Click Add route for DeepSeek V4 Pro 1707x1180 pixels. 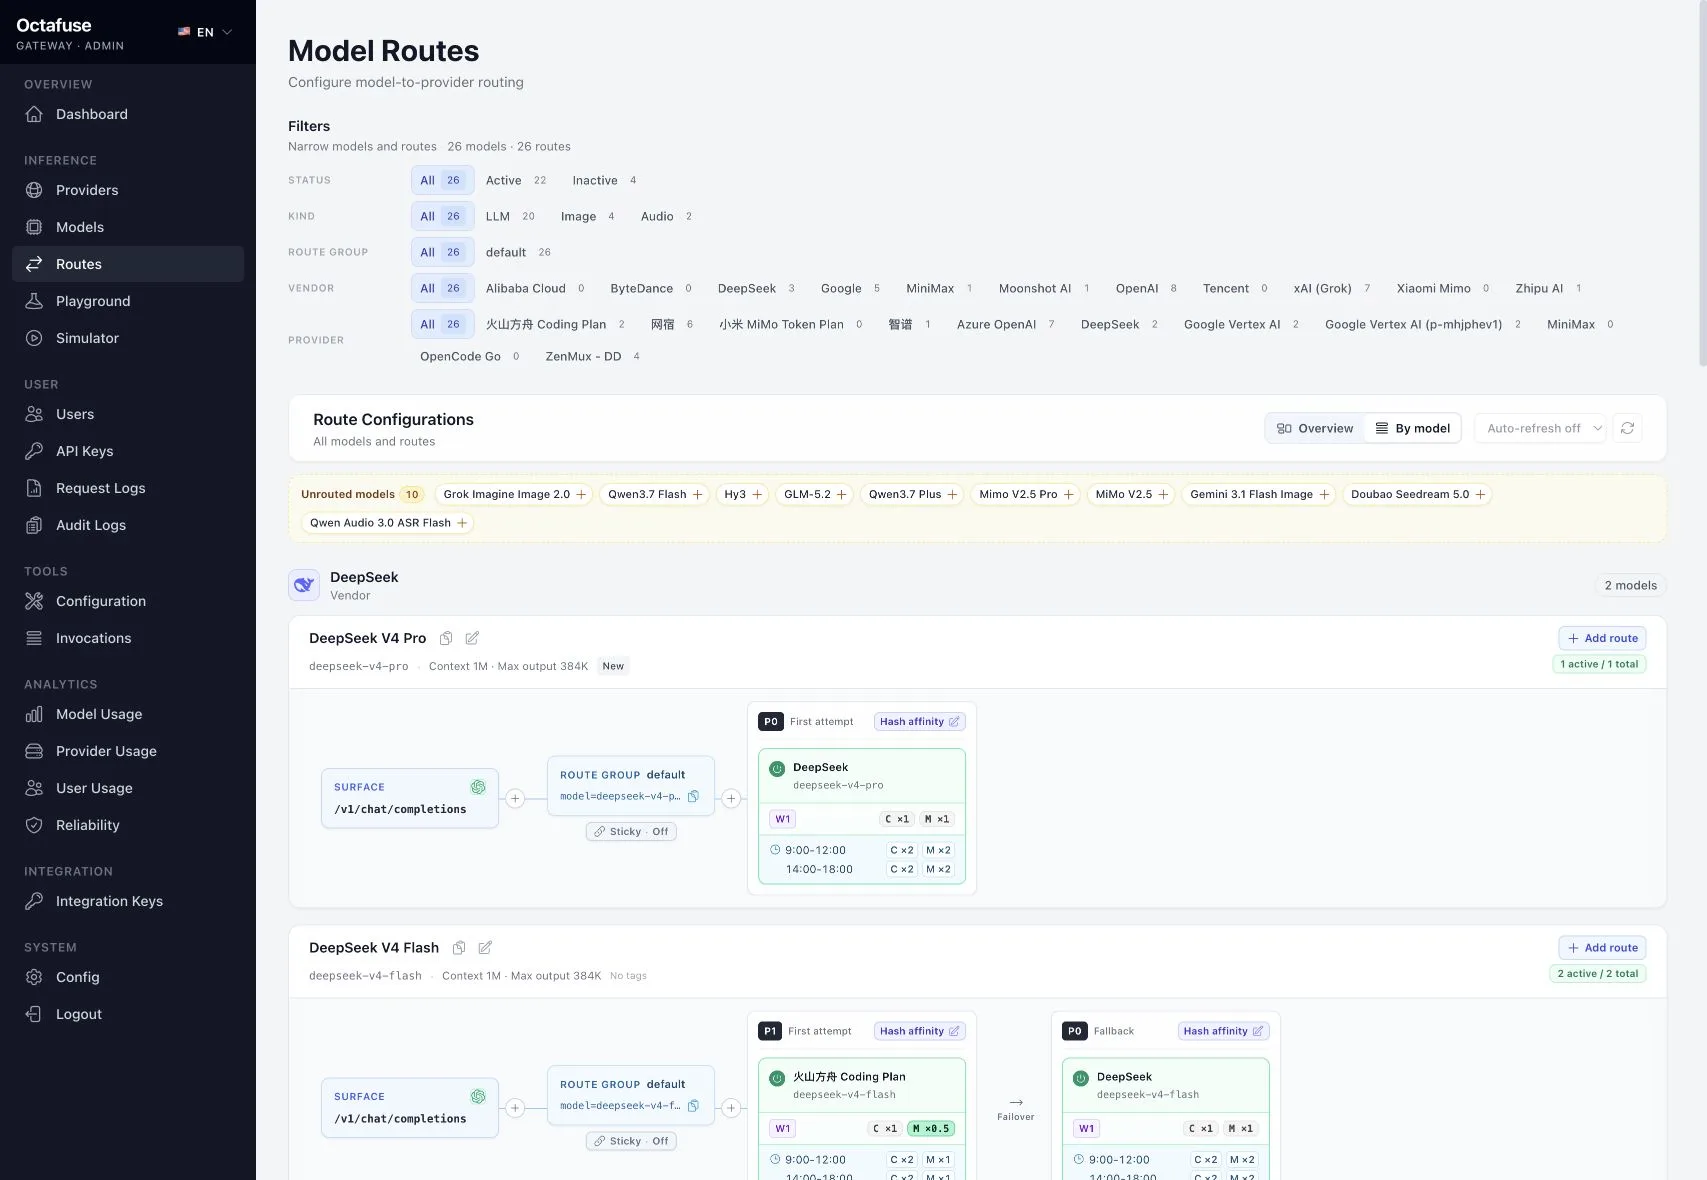pos(1602,638)
